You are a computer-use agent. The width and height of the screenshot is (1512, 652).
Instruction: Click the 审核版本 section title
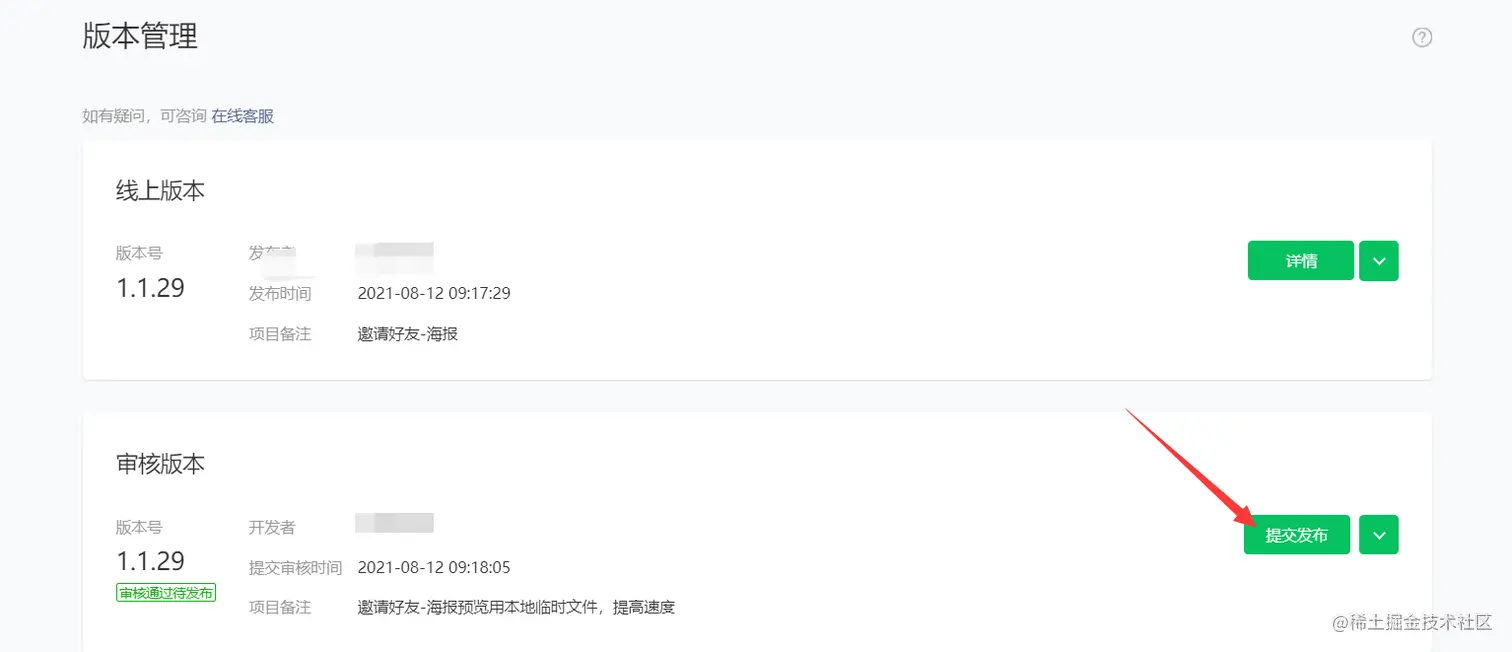tap(160, 464)
